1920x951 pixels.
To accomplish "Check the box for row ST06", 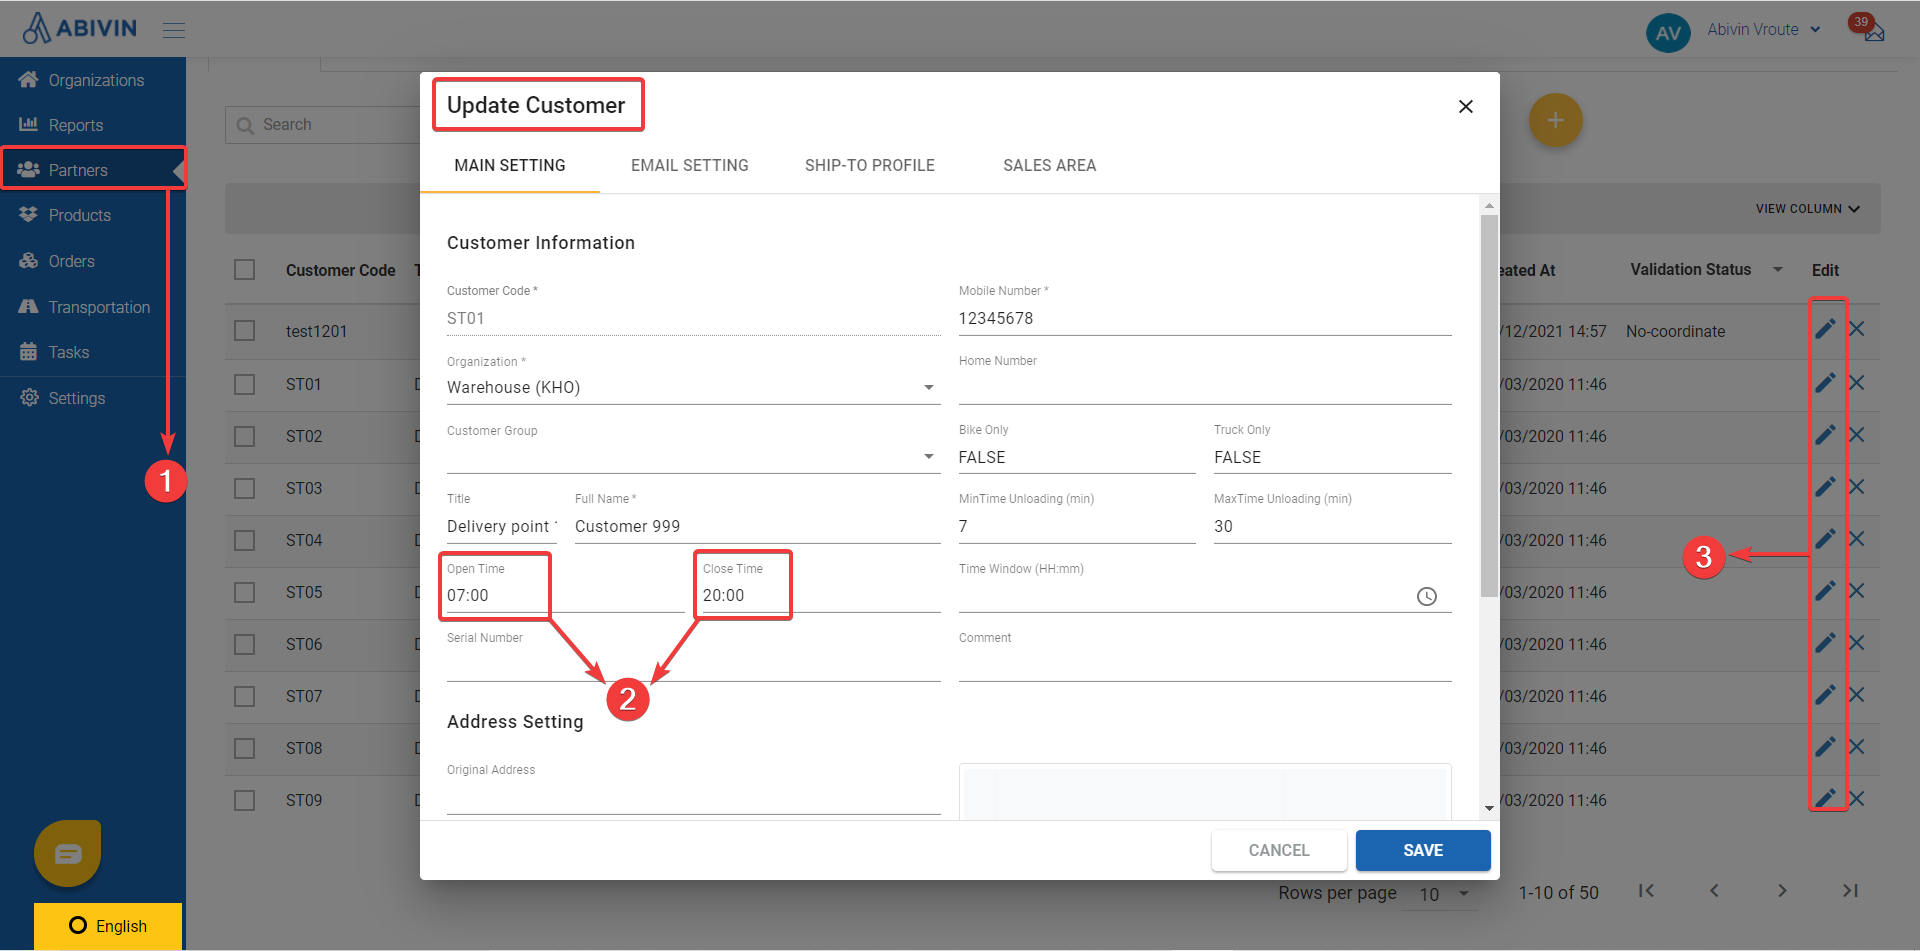I will coord(245,645).
